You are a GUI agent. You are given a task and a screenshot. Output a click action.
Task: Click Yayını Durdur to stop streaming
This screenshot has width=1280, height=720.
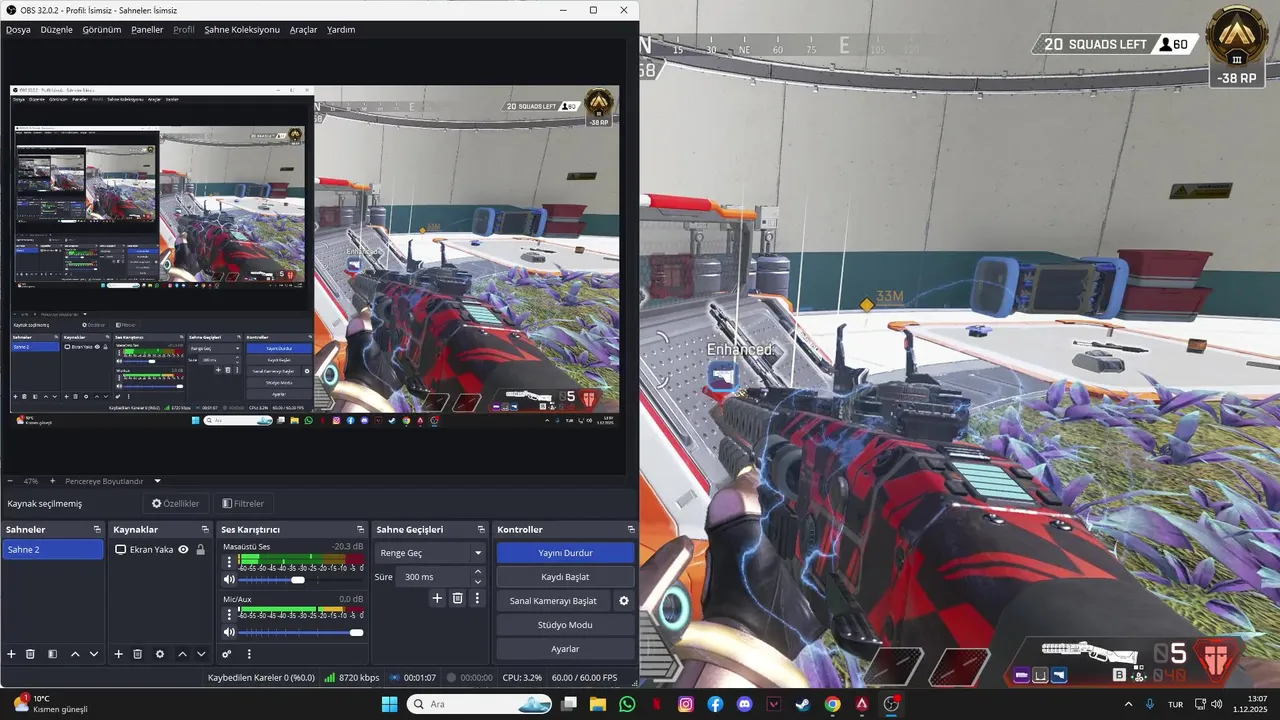(565, 553)
